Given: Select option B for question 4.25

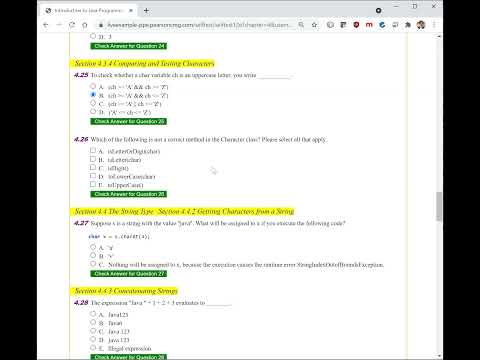Looking at the screenshot, I should tap(93, 95).
